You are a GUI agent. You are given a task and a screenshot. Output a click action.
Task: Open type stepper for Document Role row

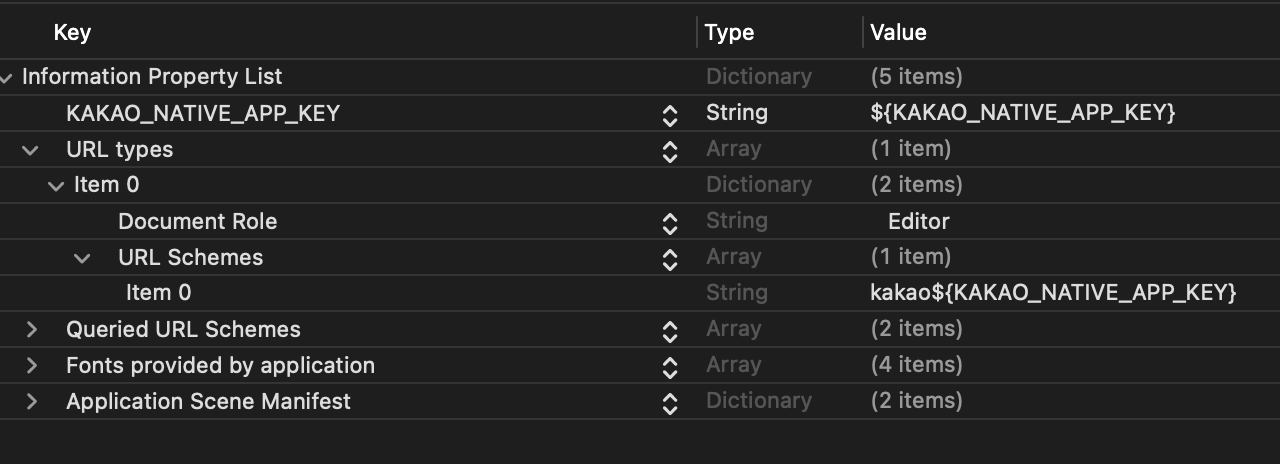pos(670,222)
